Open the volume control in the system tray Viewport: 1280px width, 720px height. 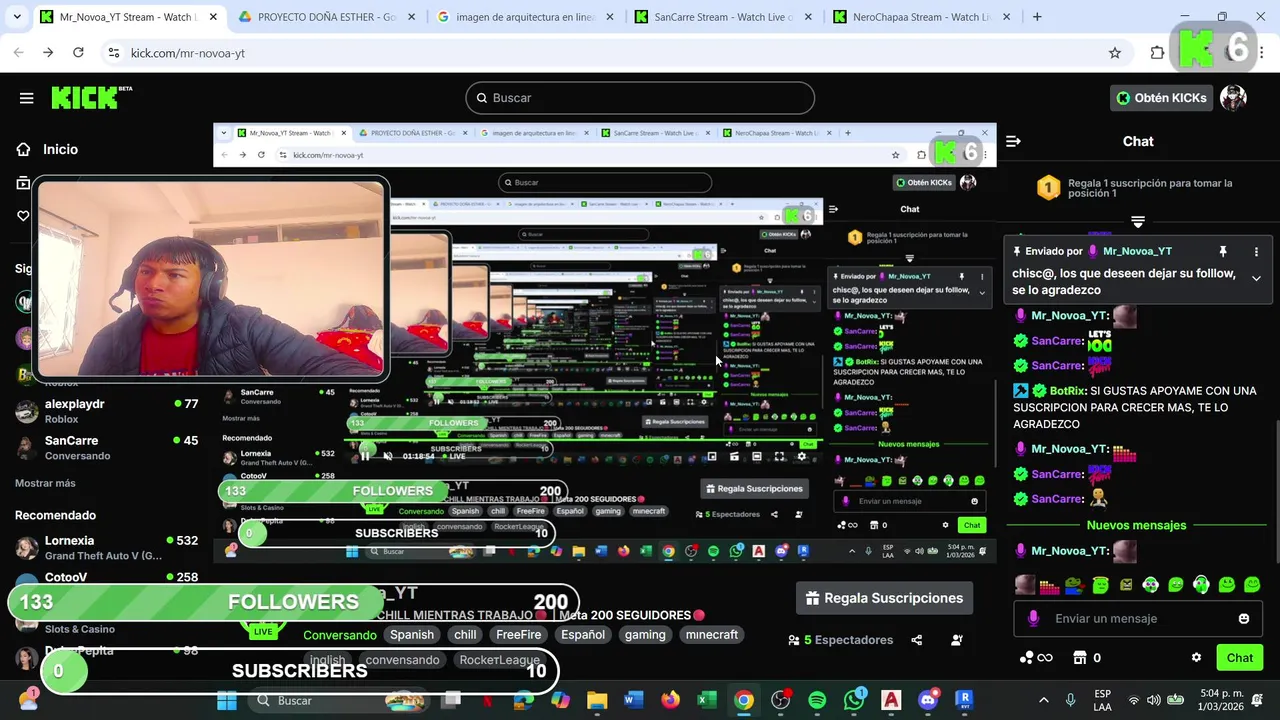pyautogui.click(x=1154, y=701)
